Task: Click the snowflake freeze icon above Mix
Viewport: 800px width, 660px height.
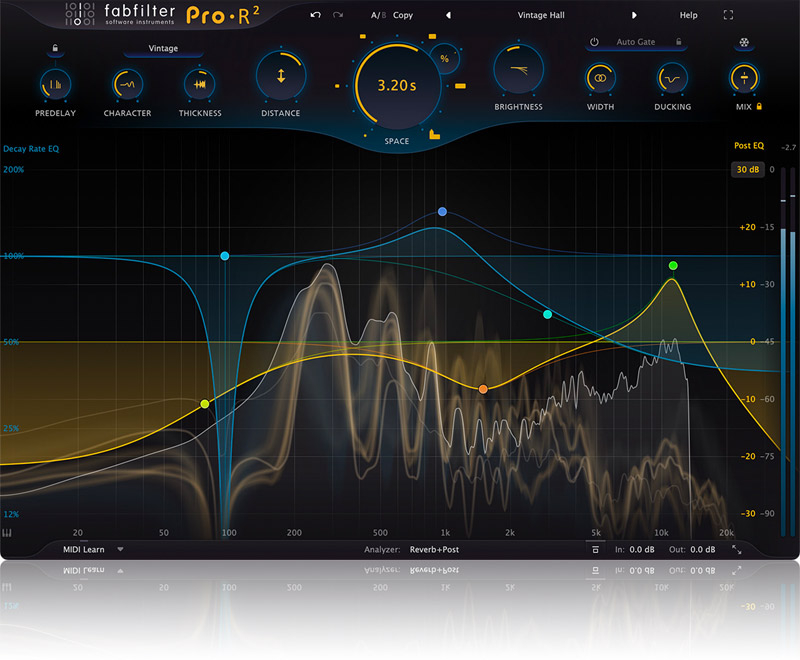Action: (744, 42)
